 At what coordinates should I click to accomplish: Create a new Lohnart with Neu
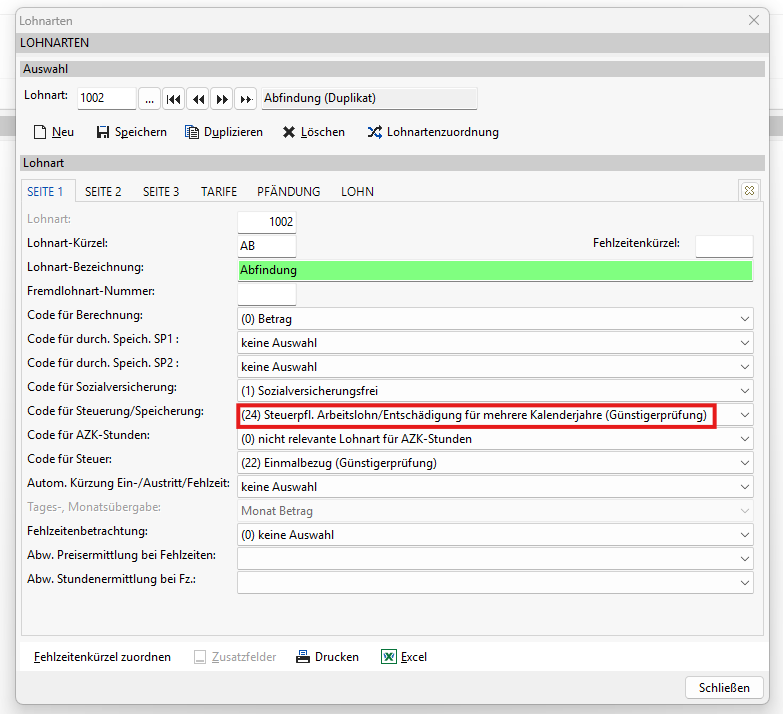(53, 132)
